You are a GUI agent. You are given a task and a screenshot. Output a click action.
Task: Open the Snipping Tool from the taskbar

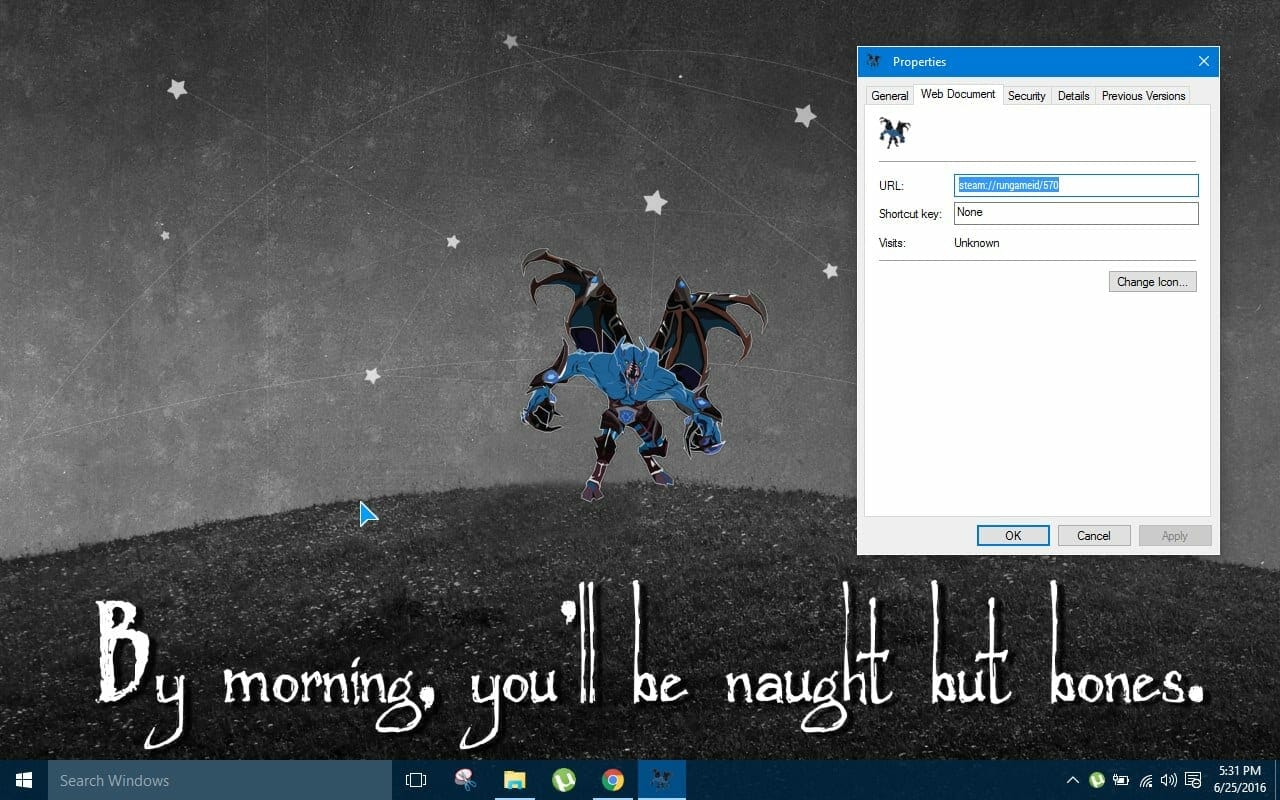pos(465,780)
